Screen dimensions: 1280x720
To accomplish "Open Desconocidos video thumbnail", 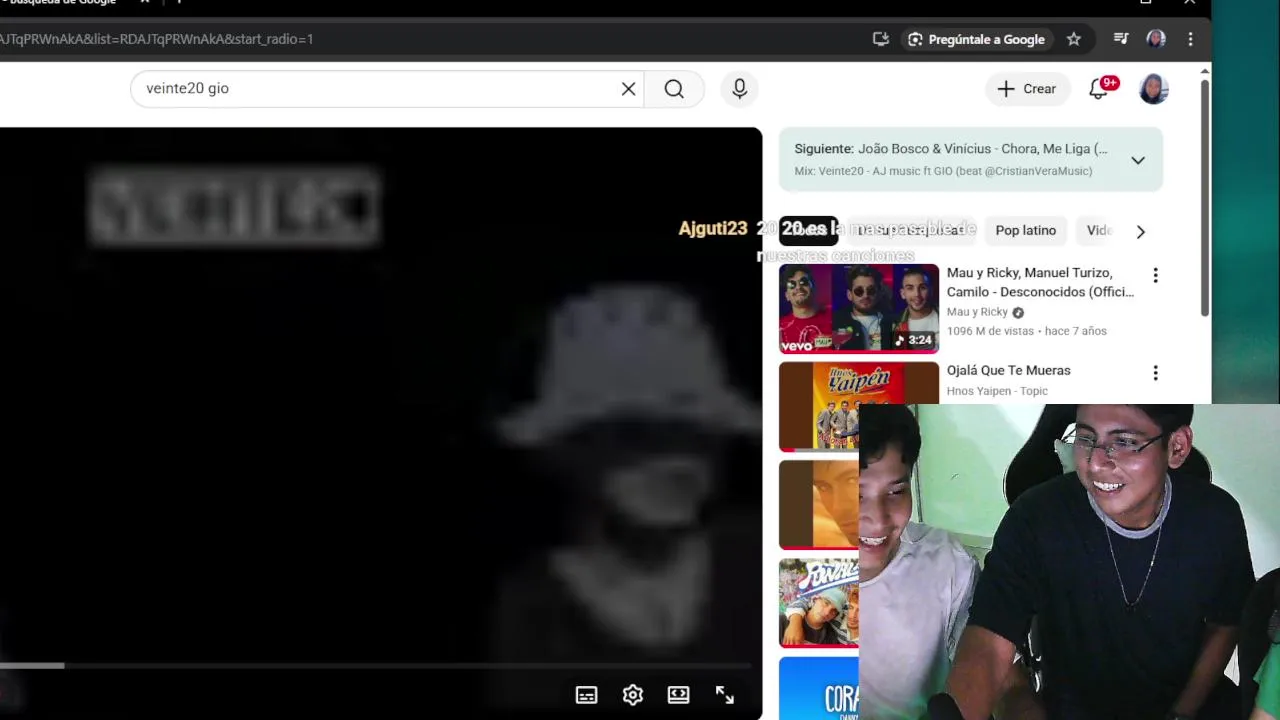I will (x=859, y=308).
